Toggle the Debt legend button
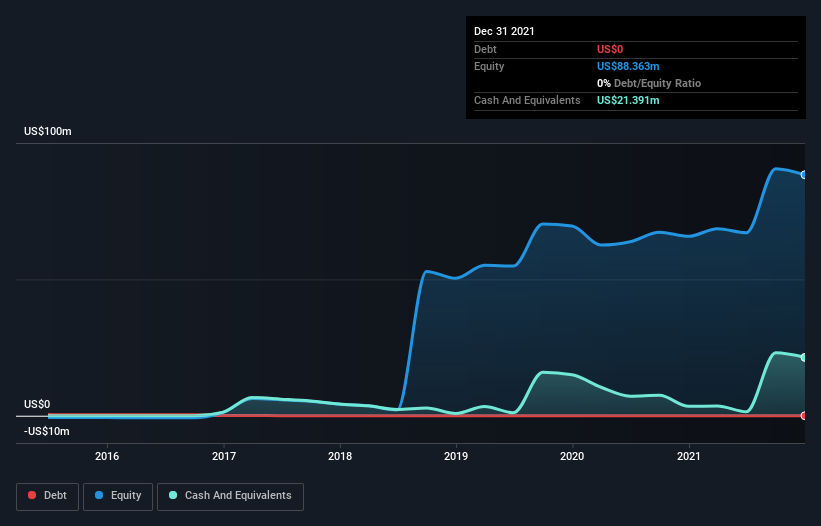Image resolution: width=821 pixels, height=526 pixels. pos(48,496)
